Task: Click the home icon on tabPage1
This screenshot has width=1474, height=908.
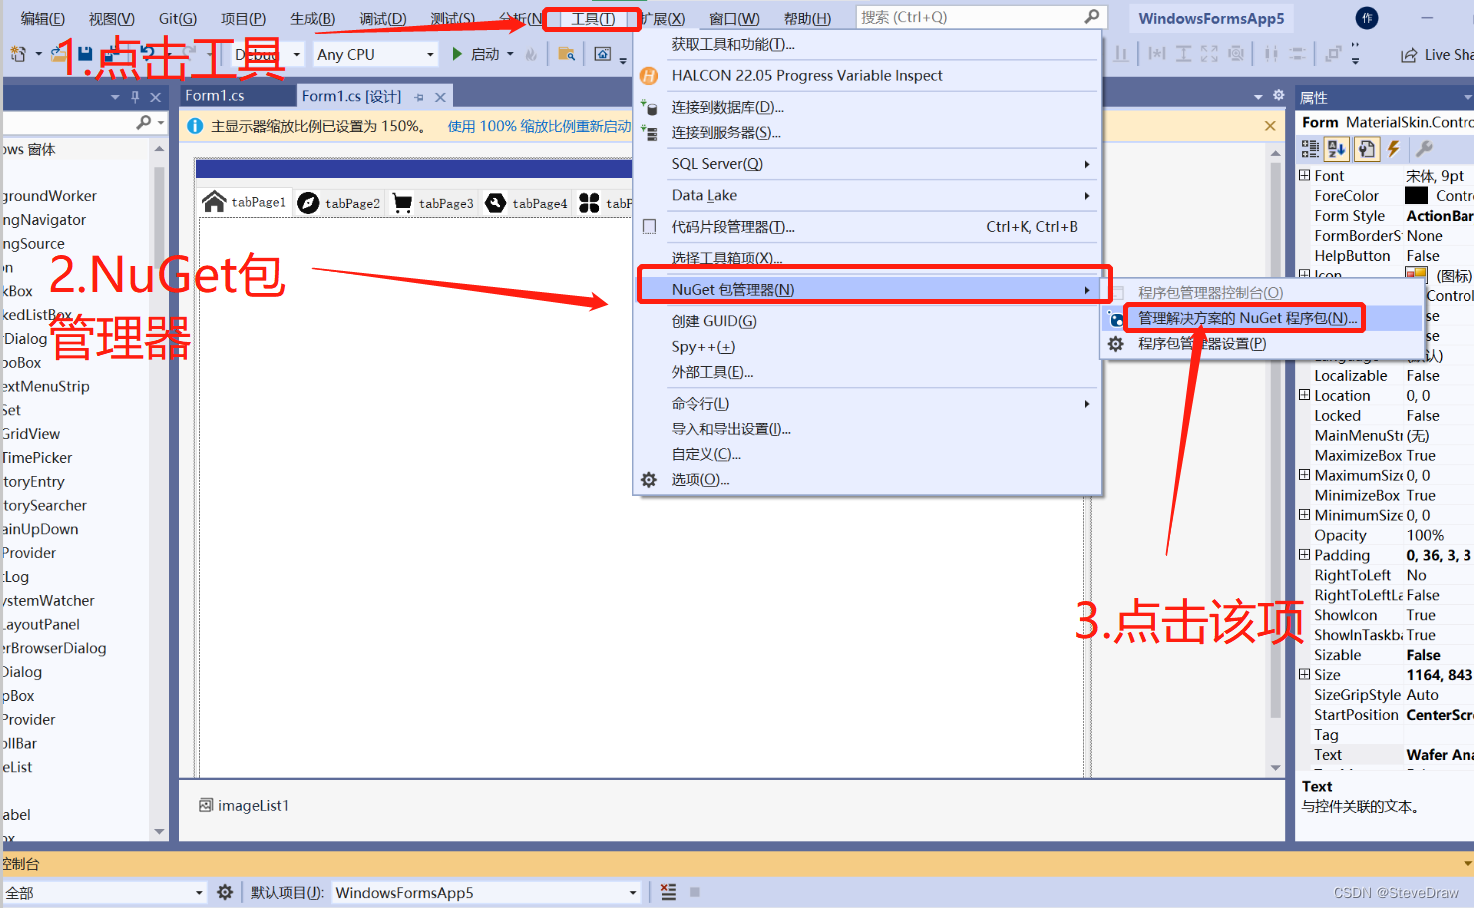Action: tap(214, 202)
